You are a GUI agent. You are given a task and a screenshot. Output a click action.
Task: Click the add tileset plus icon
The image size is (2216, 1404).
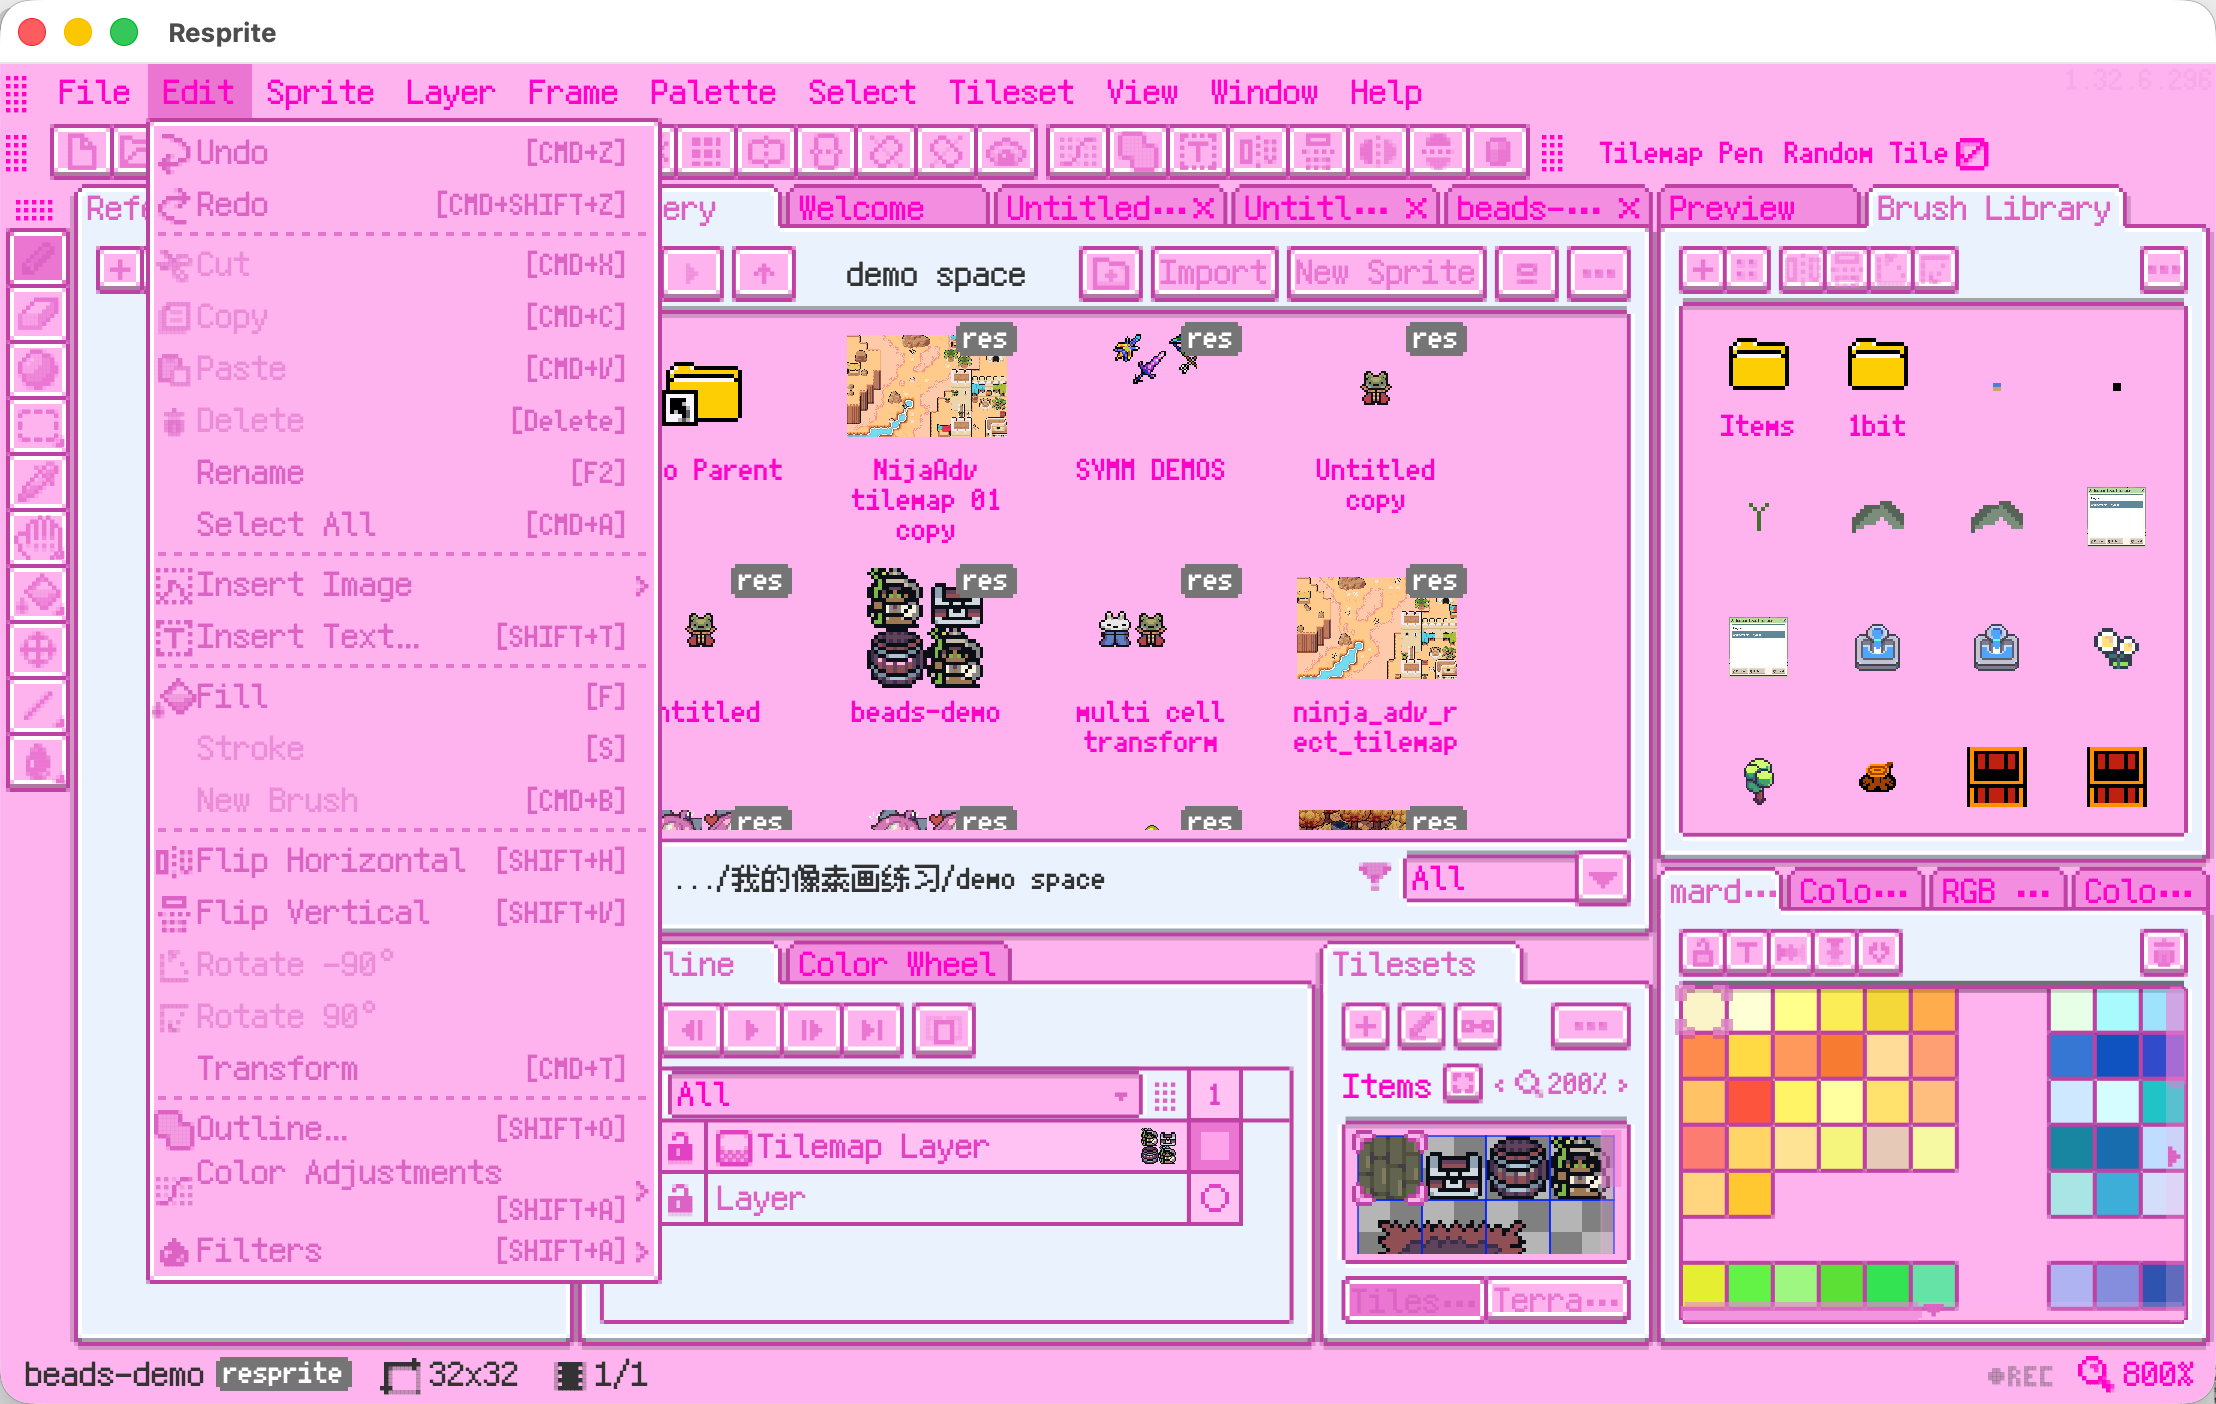[1365, 1026]
